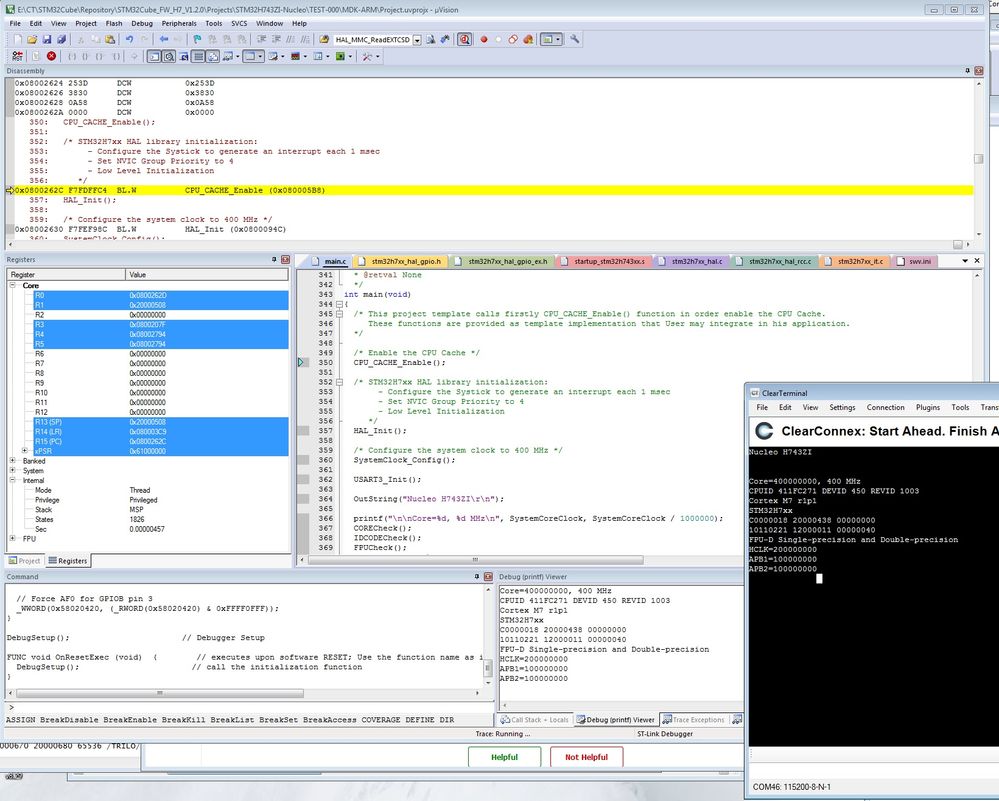Screen dimensions: 999x801
Task: Click the red Stop execution icon
Action: pyautogui.click(x=51, y=57)
